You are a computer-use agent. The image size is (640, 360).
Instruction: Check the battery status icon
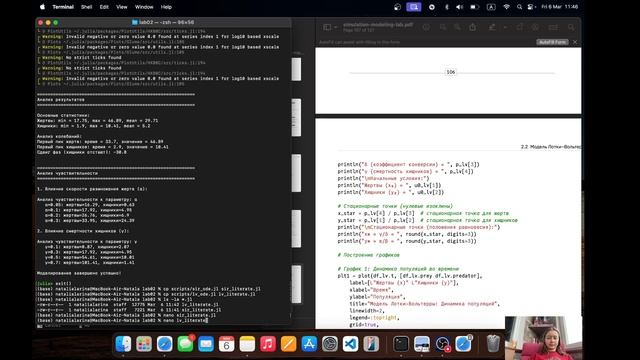tap(474, 7)
